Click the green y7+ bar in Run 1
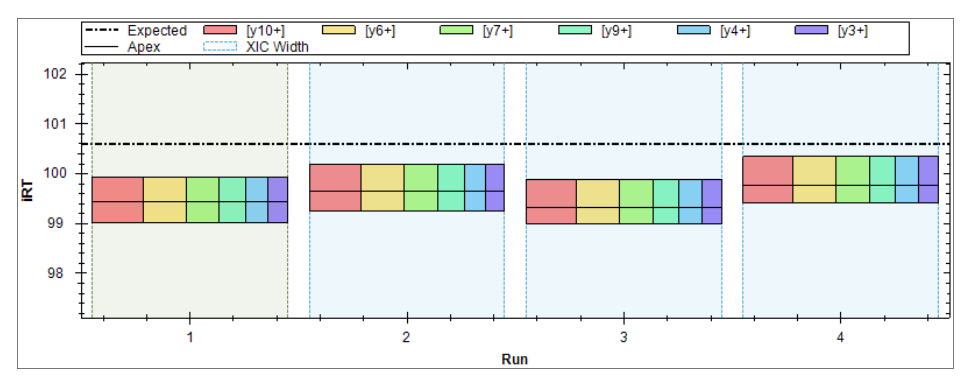Screen dimensions: 971x386 202,200
